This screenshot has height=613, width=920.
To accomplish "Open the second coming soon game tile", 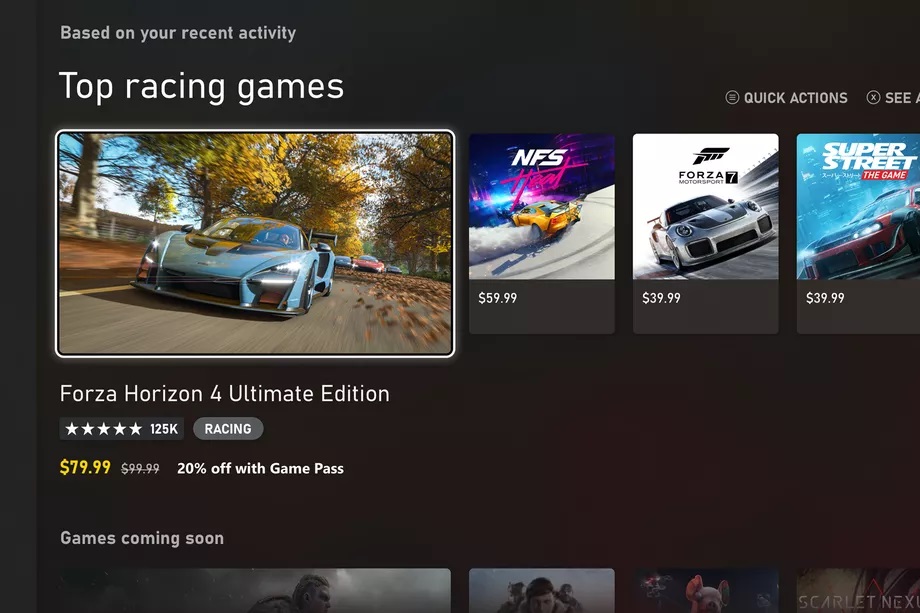I will [x=542, y=591].
